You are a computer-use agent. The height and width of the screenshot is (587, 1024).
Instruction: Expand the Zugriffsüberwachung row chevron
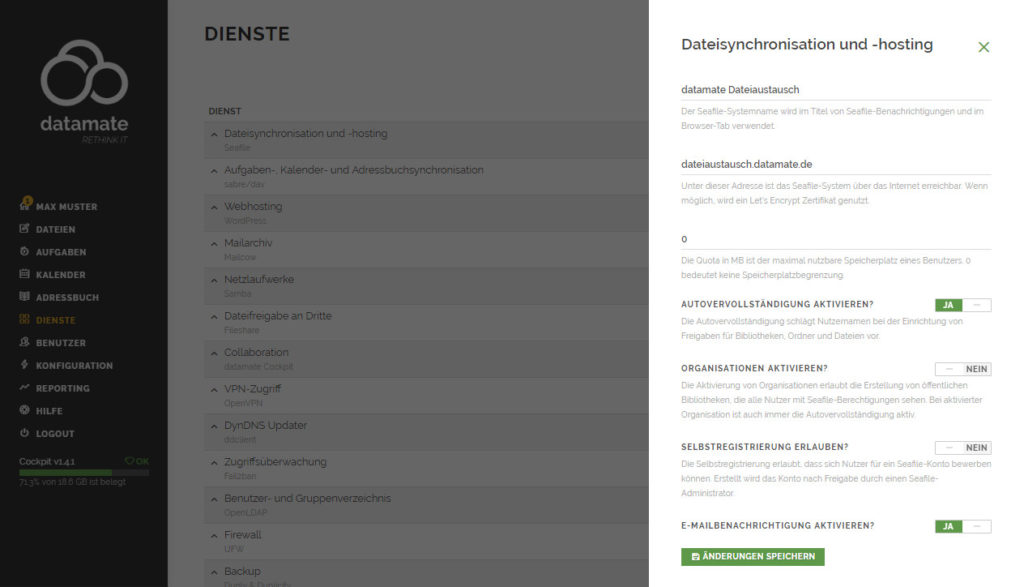pos(214,463)
